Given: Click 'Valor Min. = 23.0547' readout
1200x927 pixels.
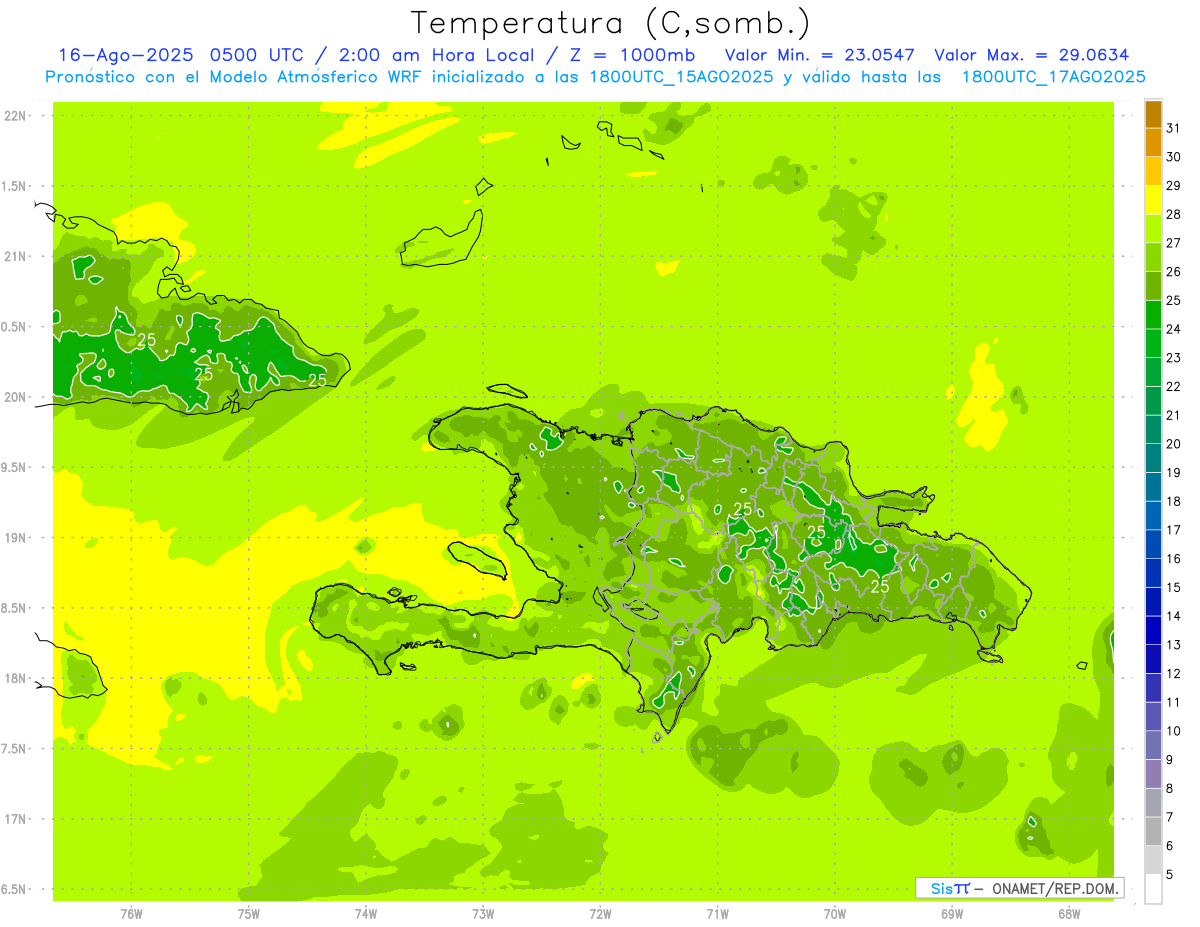Looking at the screenshot, I should click(819, 55).
